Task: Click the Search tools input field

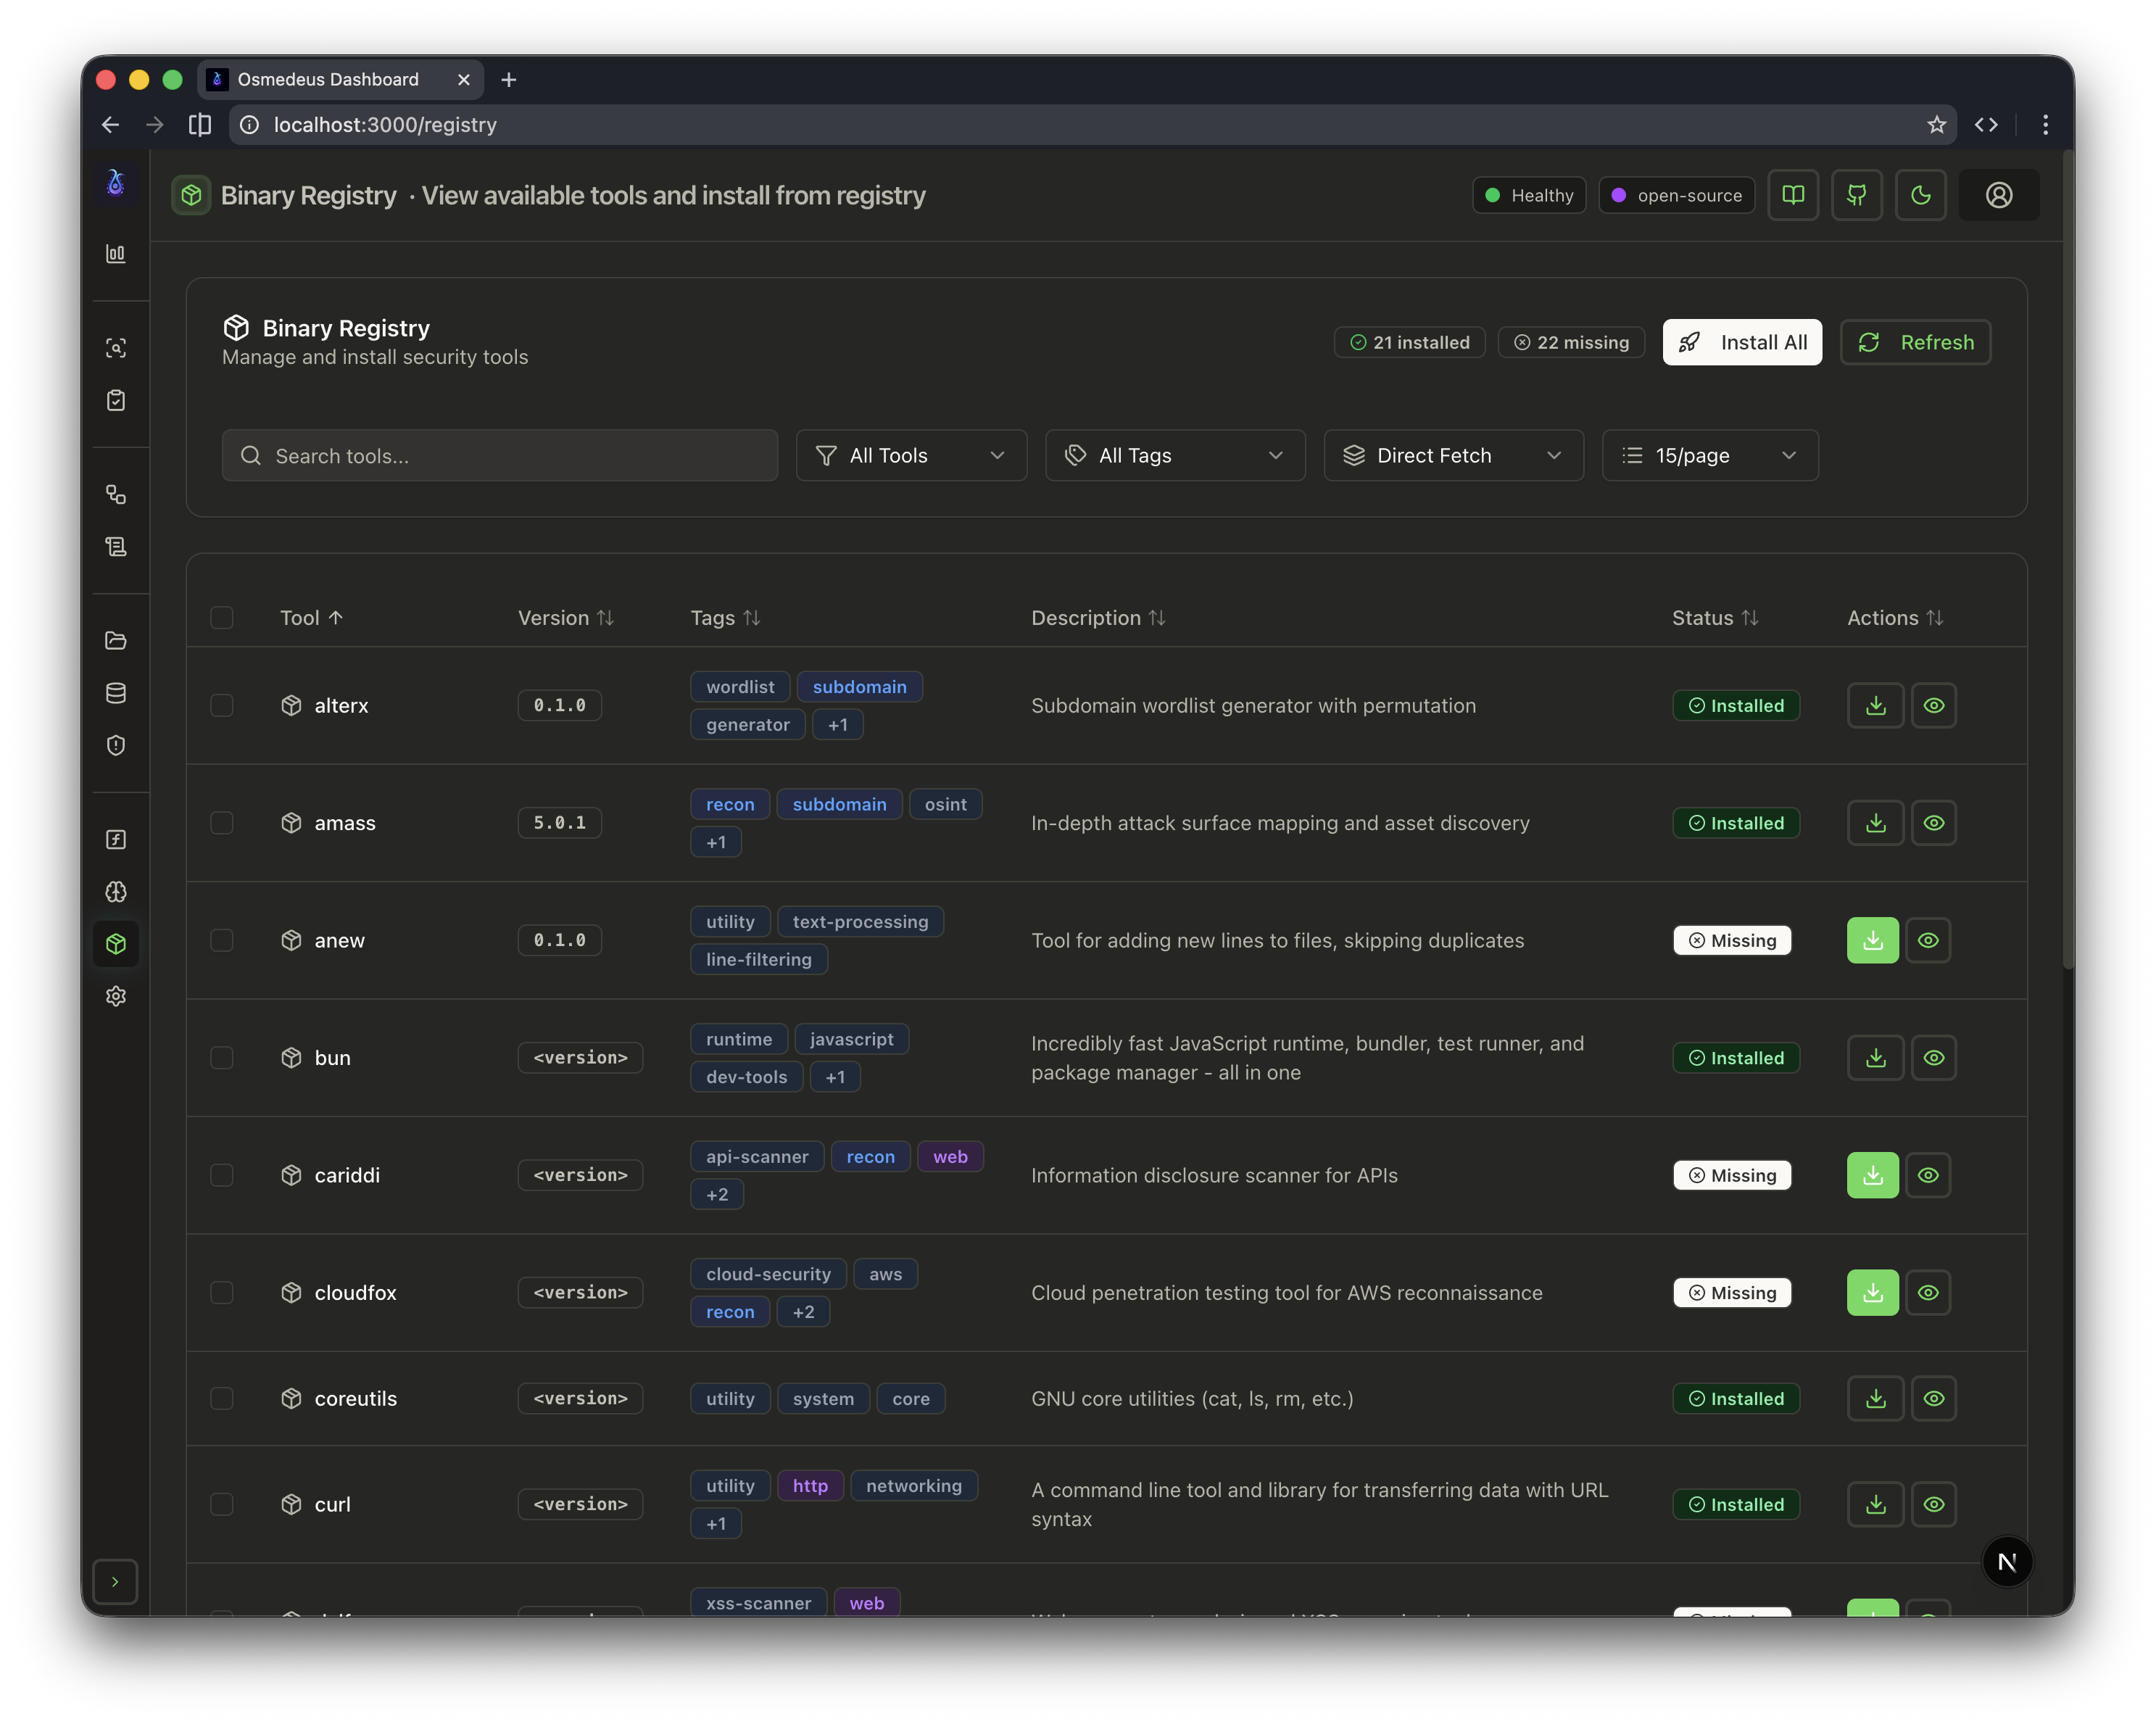Action: point(500,455)
